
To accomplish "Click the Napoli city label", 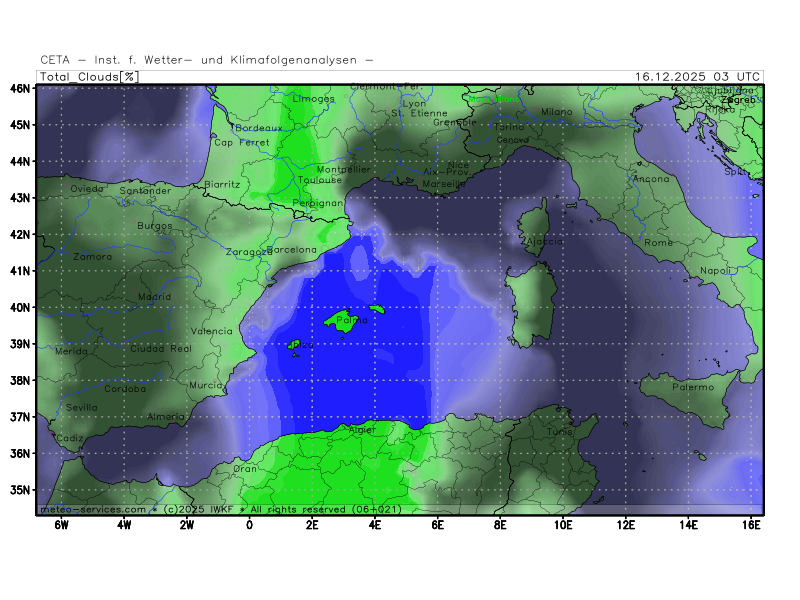I will [716, 271].
